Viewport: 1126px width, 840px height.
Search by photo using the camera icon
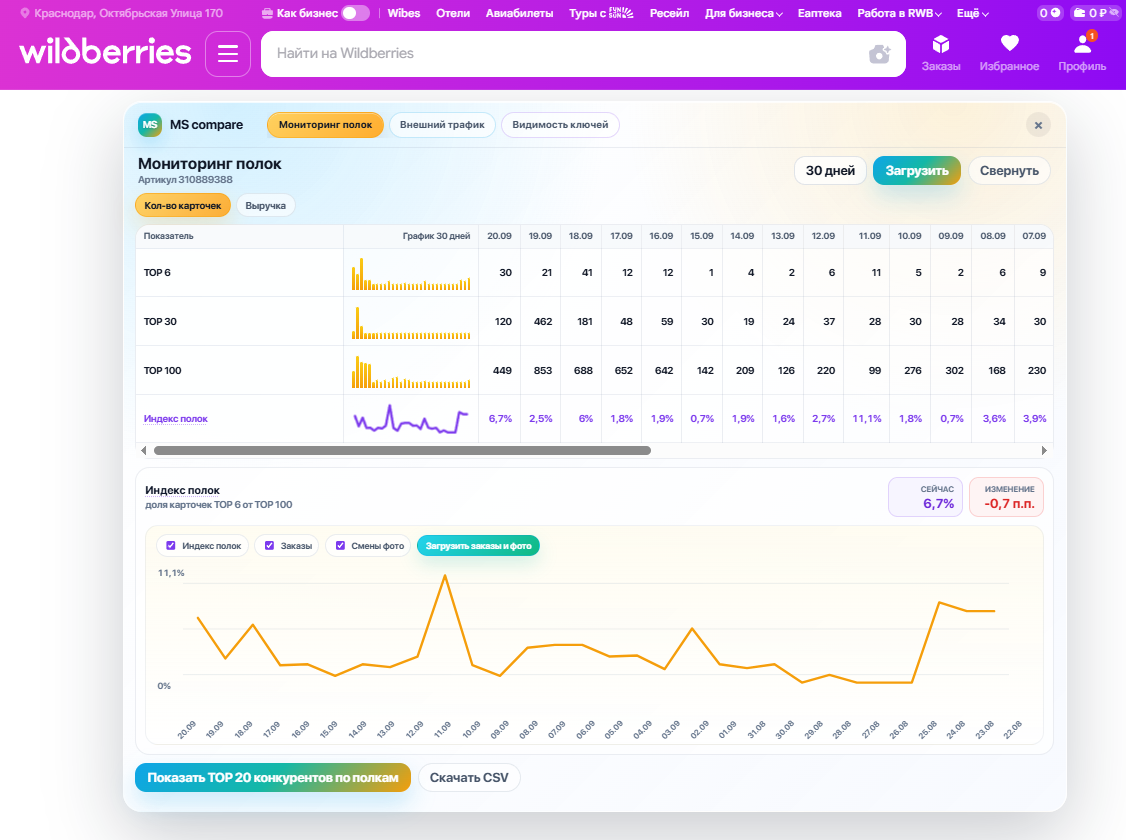click(x=880, y=54)
